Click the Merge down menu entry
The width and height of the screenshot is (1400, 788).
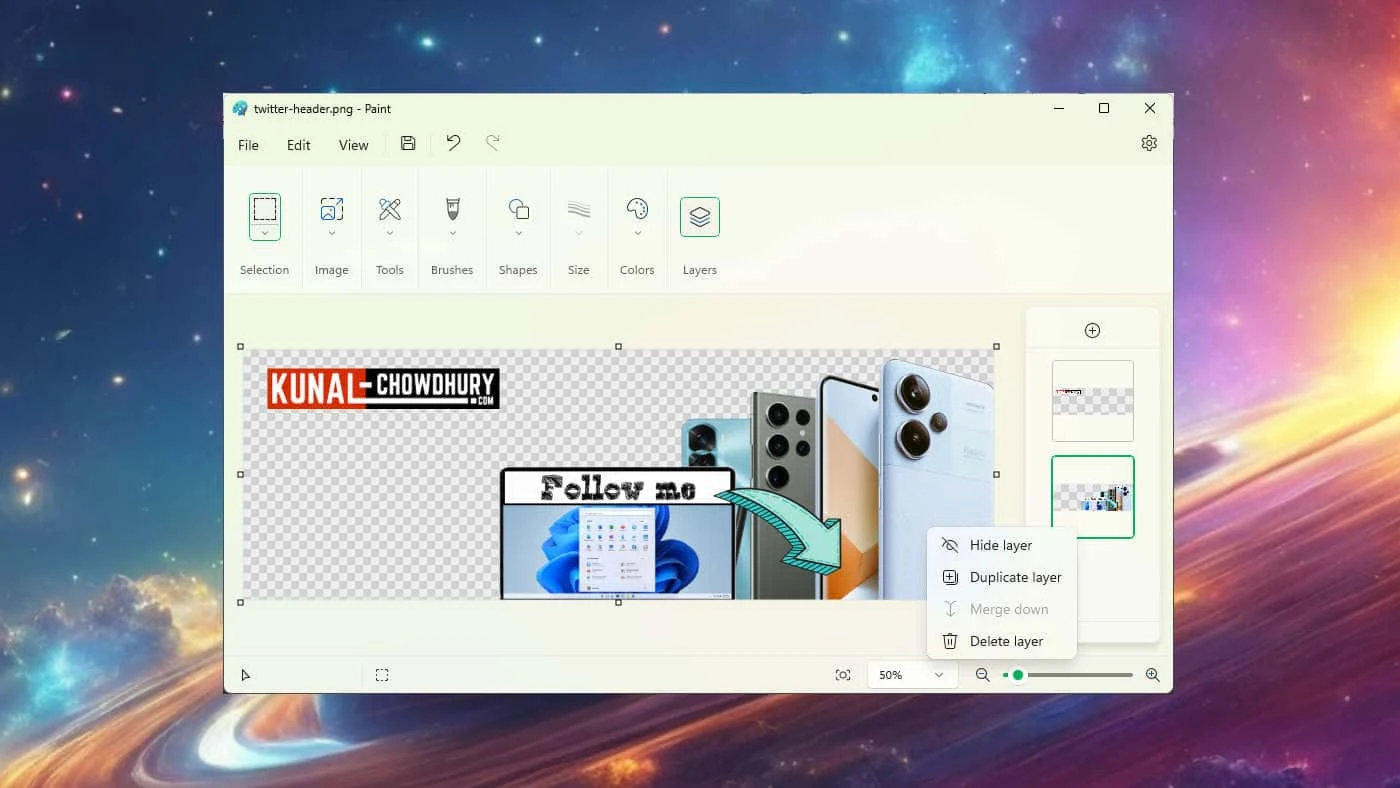tap(1002, 609)
